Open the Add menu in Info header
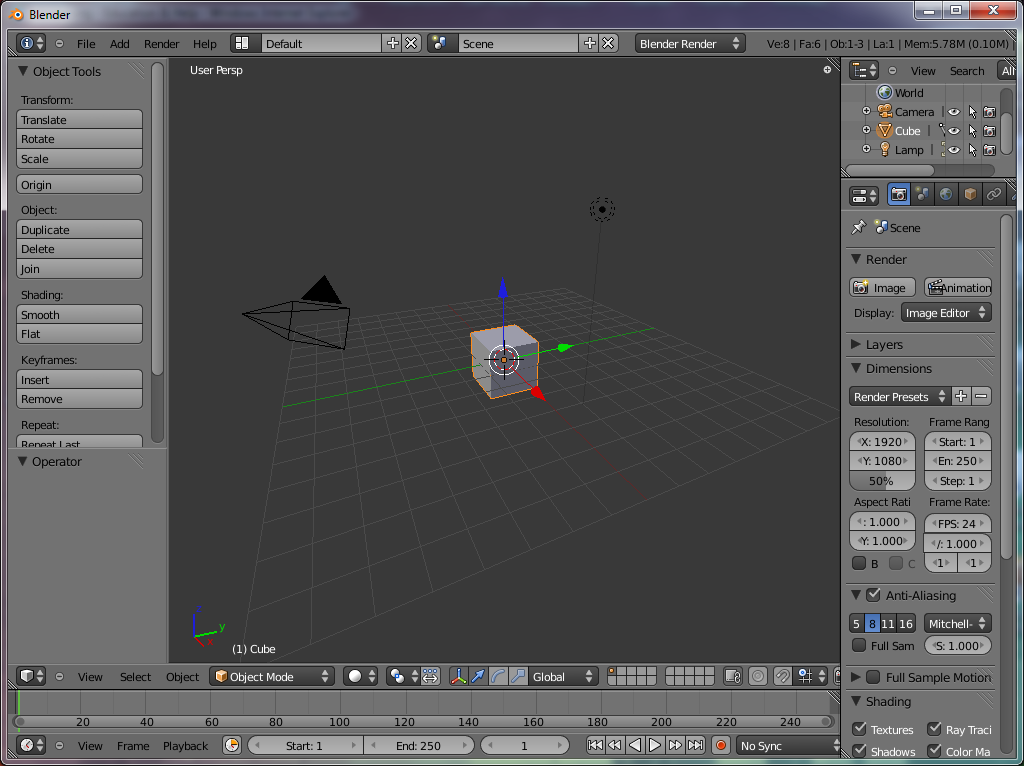Screen dimensions: 1024x766 pyautogui.click(x=120, y=44)
